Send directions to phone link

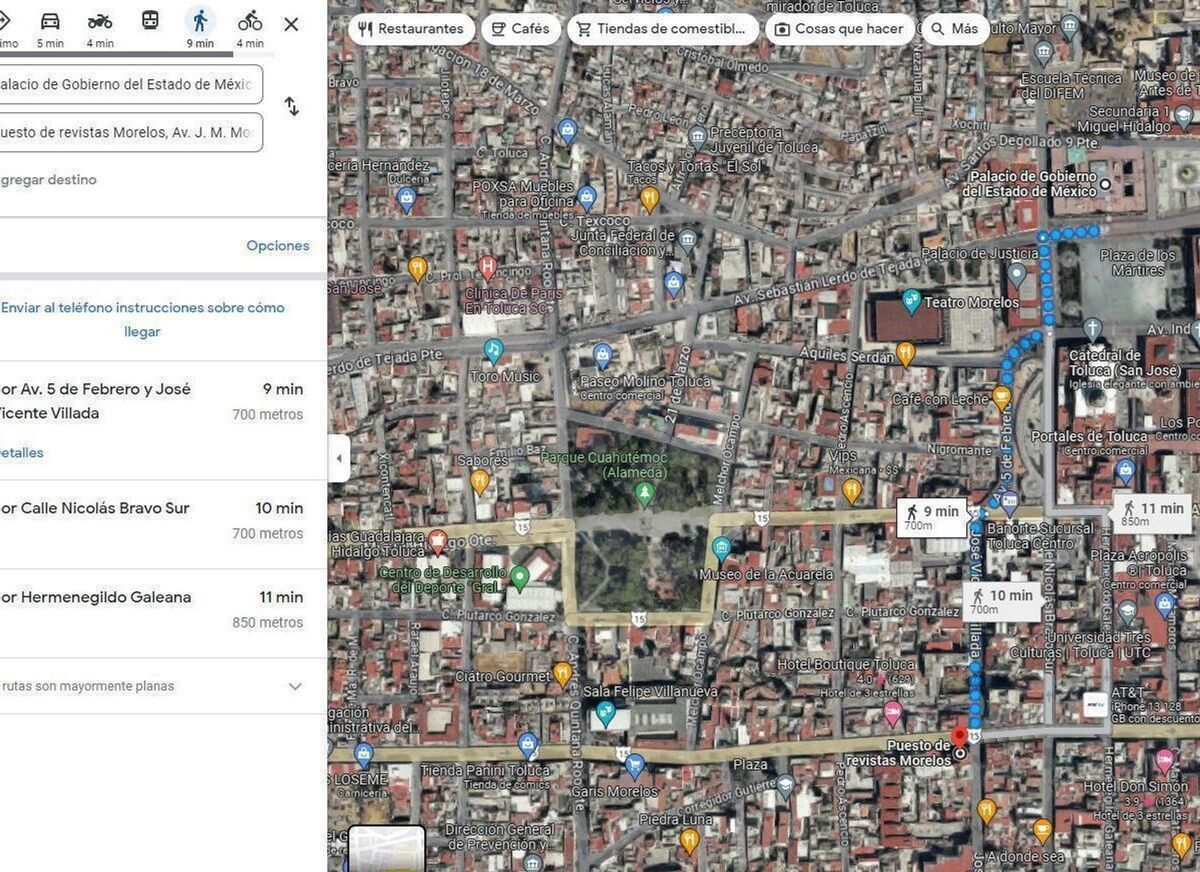142,319
